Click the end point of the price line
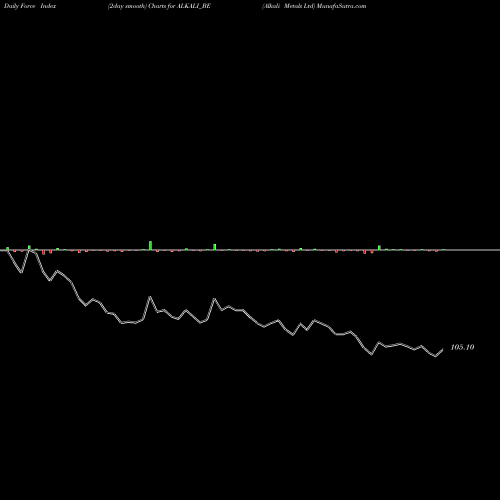Viewport: 500px width, 500px height. pyautogui.click(x=443, y=349)
